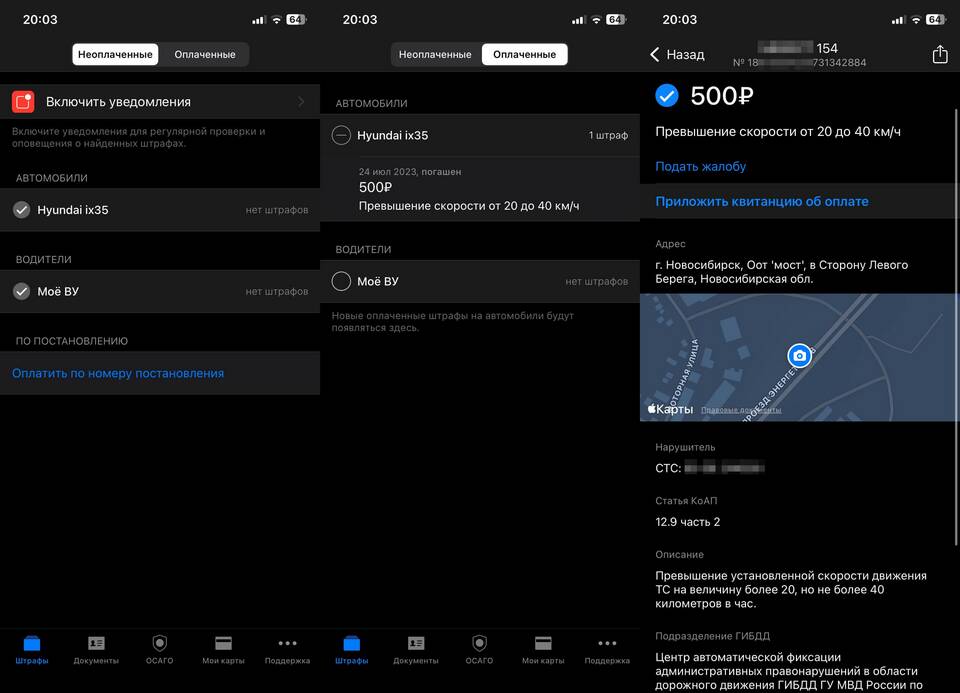Tap the blue checkmark beside the 500₽ heading

tap(667, 96)
